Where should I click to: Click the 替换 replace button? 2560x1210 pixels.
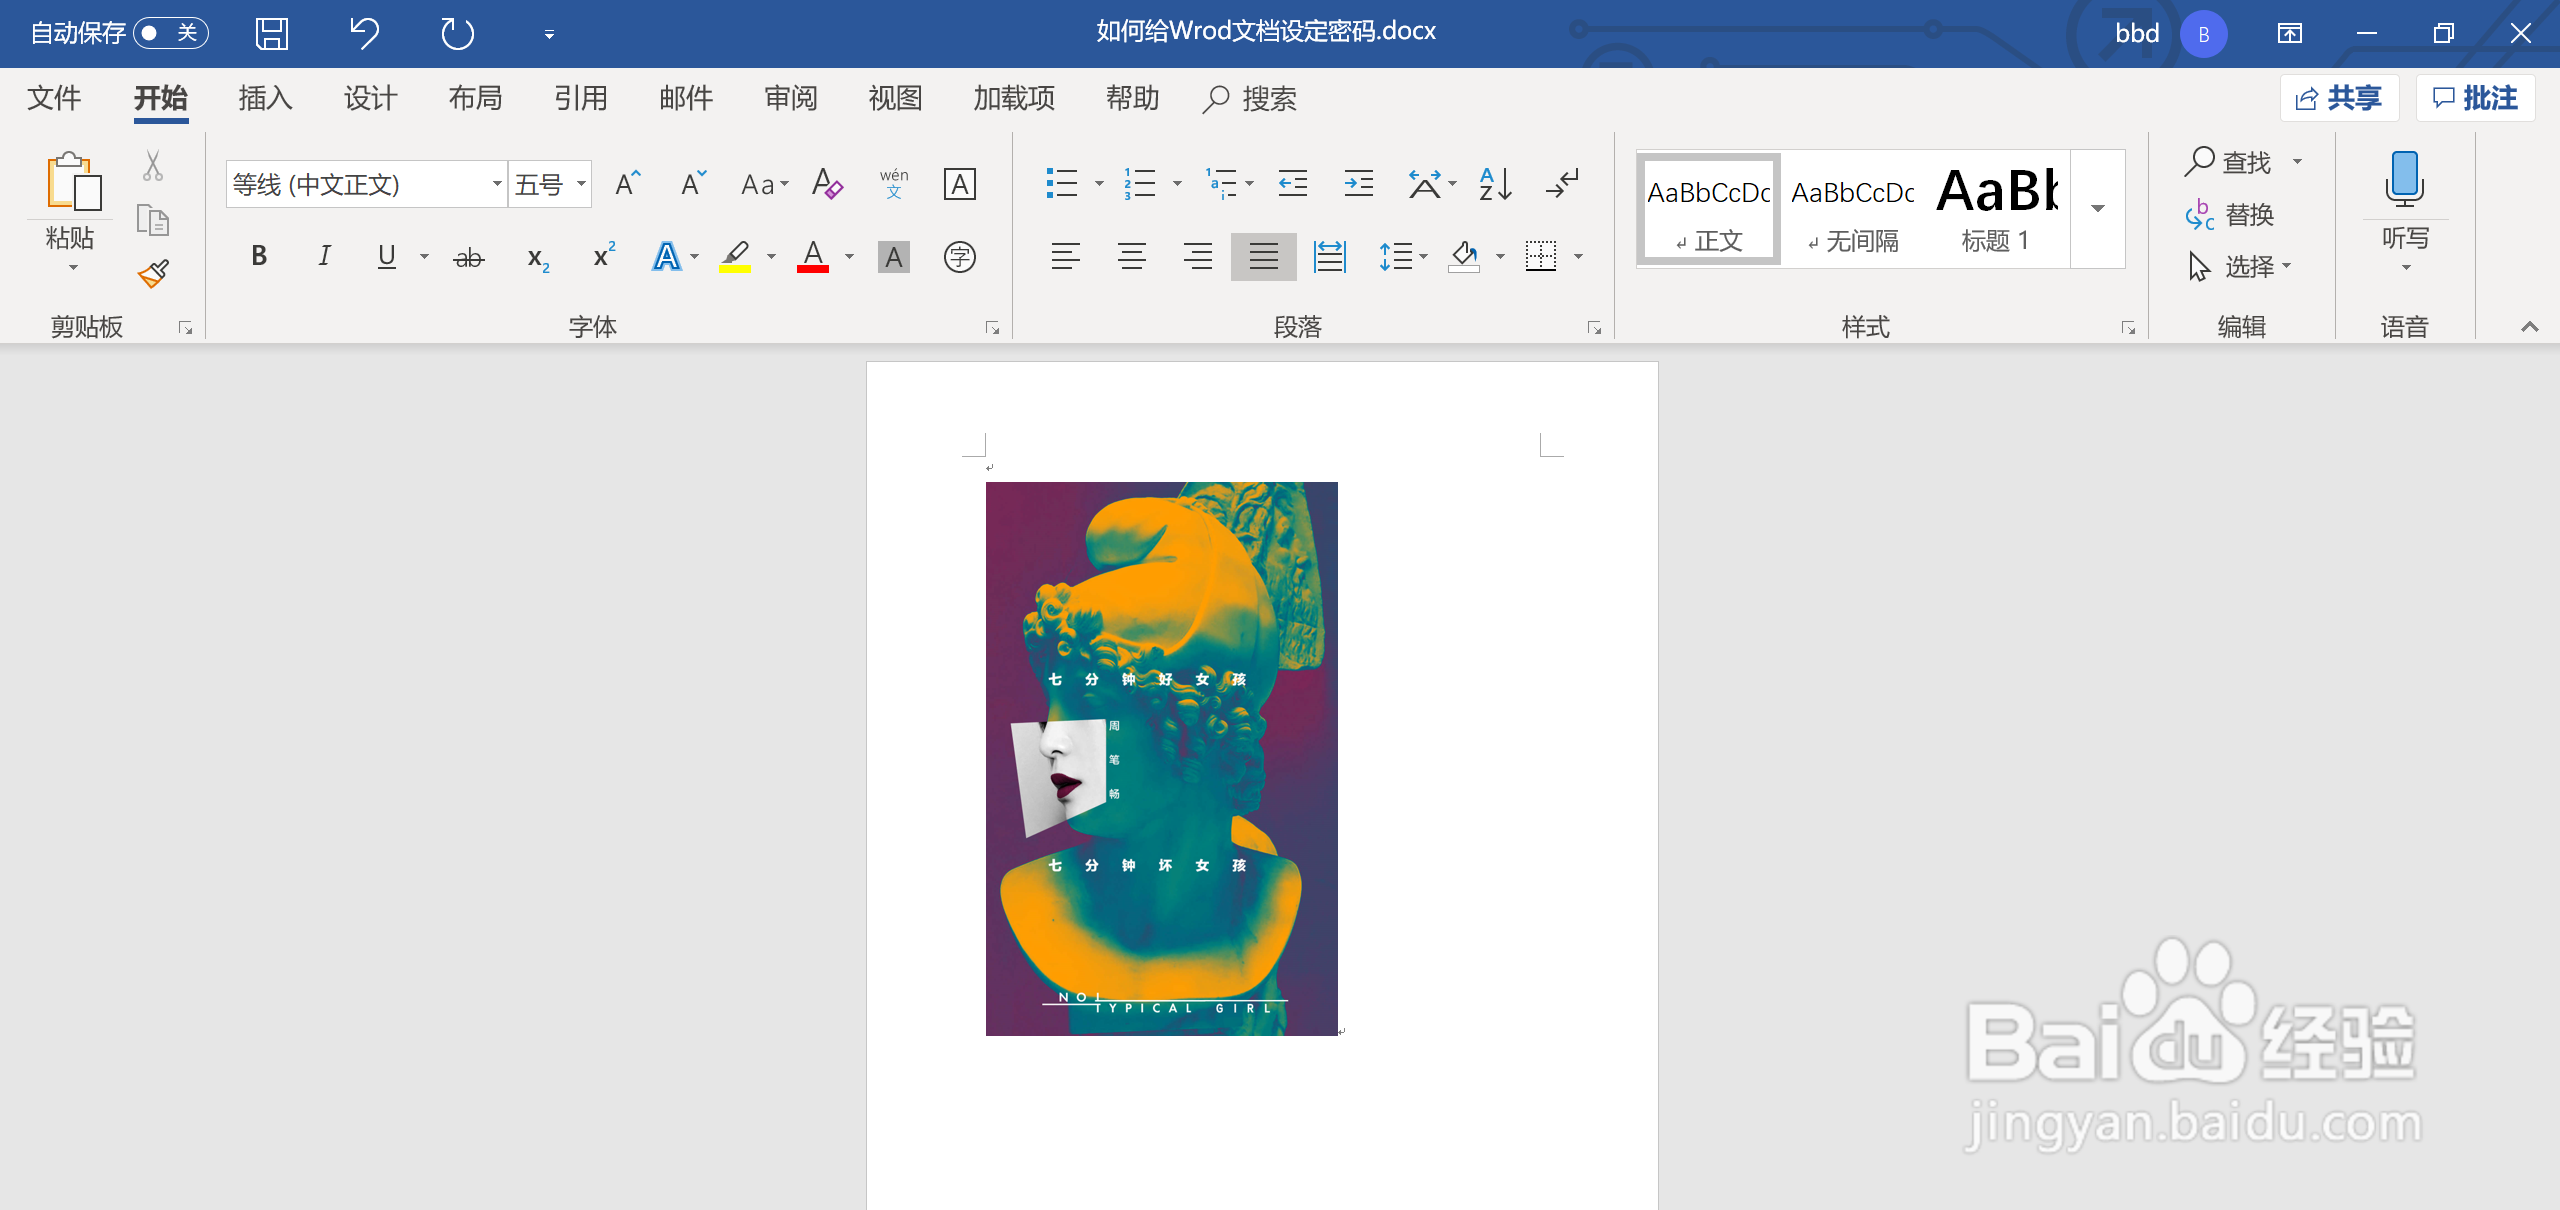(2231, 215)
